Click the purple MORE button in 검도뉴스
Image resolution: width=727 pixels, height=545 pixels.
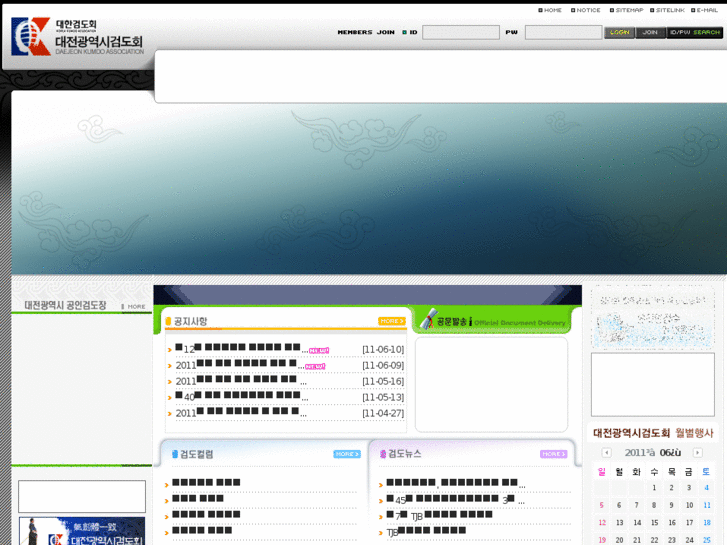[554, 454]
